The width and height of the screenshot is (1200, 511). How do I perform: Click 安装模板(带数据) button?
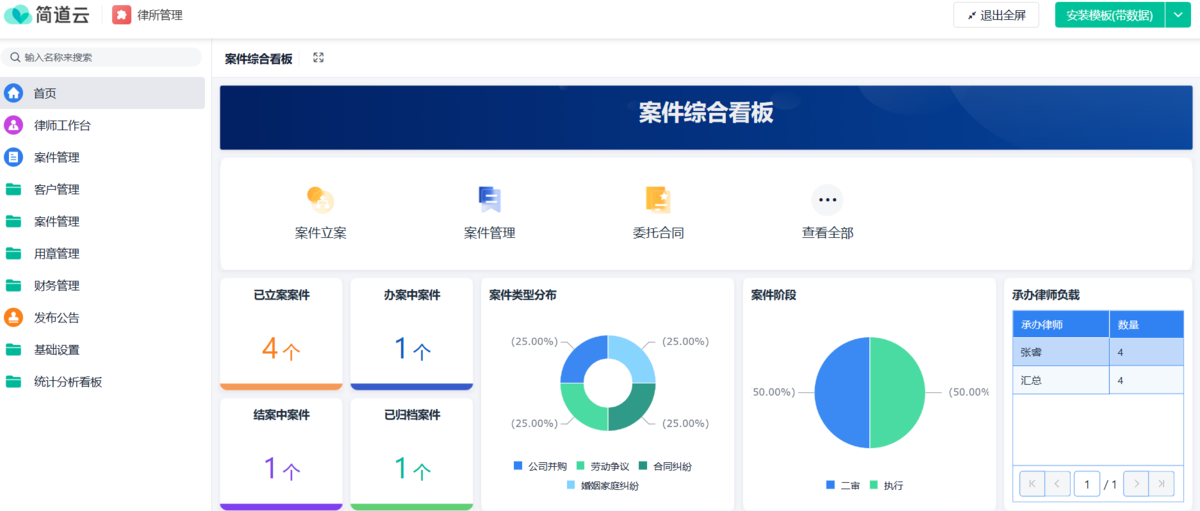[1110, 15]
